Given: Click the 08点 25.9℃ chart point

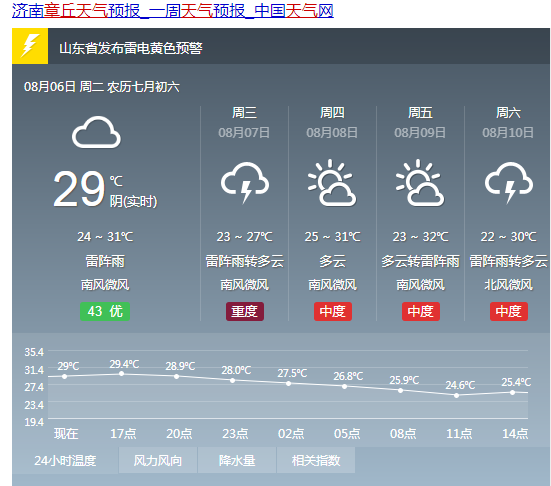Looking at the screenshot, I should click(x=401, y=390).
